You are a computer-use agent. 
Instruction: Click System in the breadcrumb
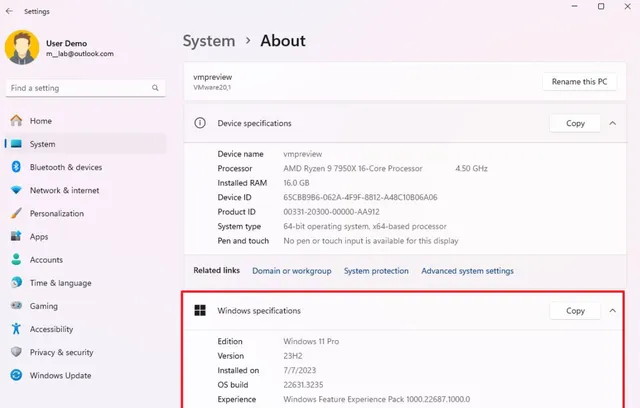pyautogui.click(x=209, y=41)
